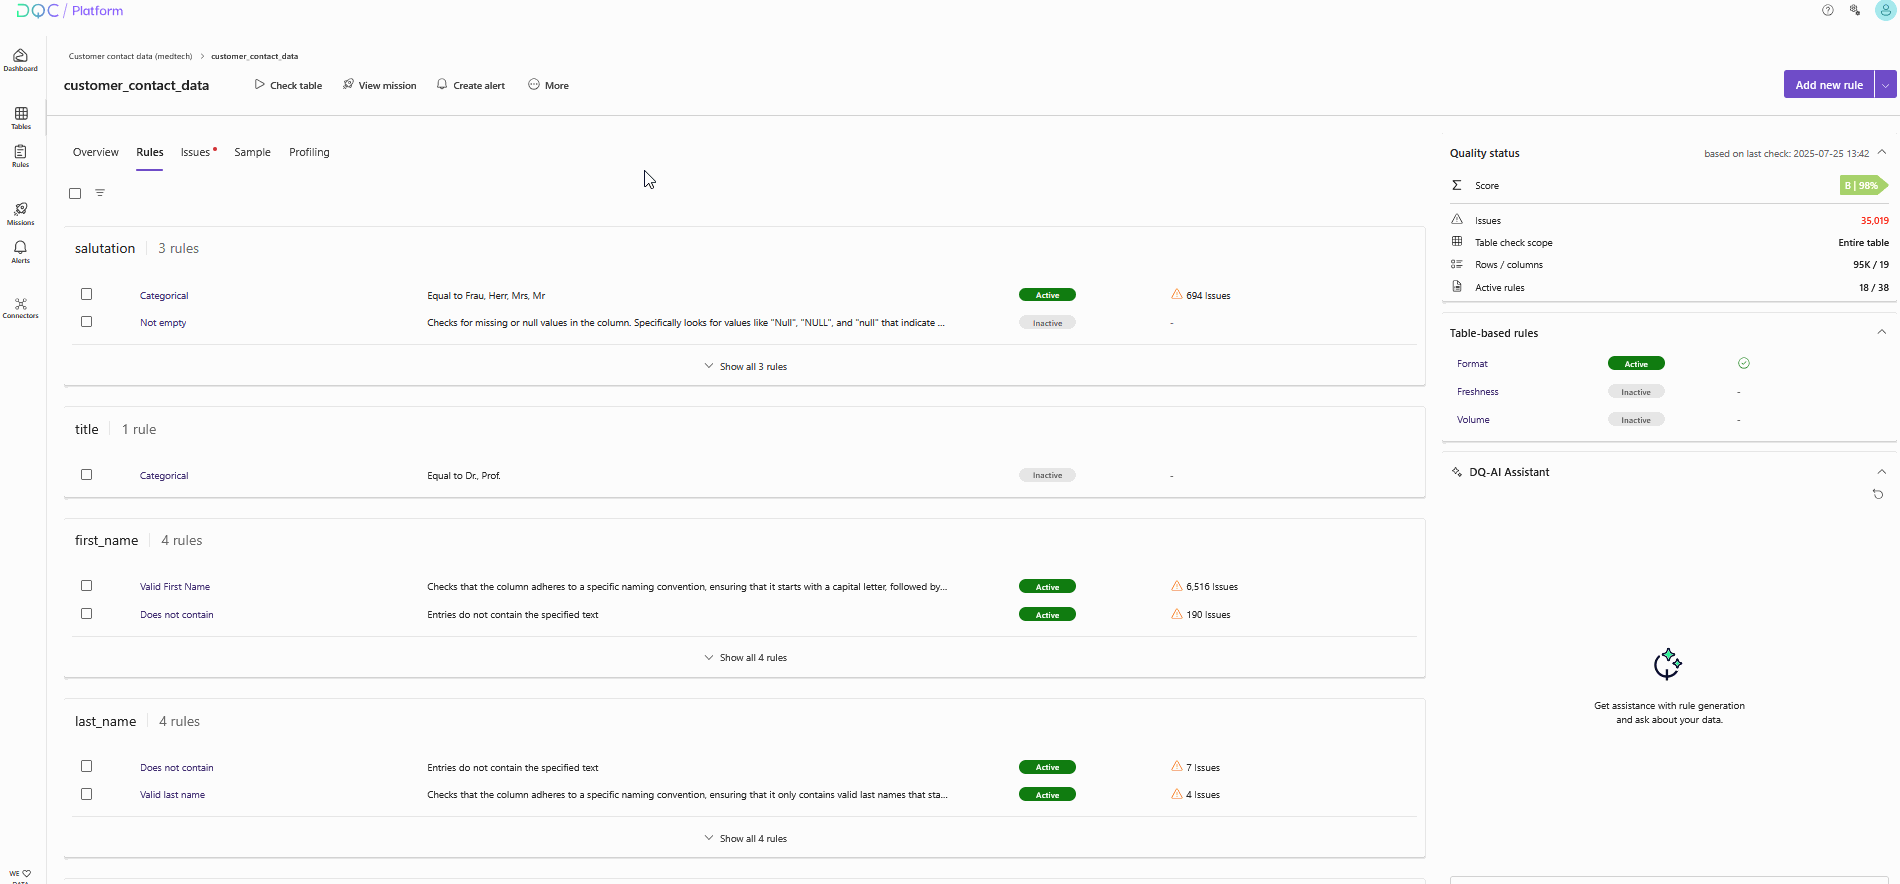Select the Rules tab
Viewport: 1900px width, 884px height.
(150, 152)
